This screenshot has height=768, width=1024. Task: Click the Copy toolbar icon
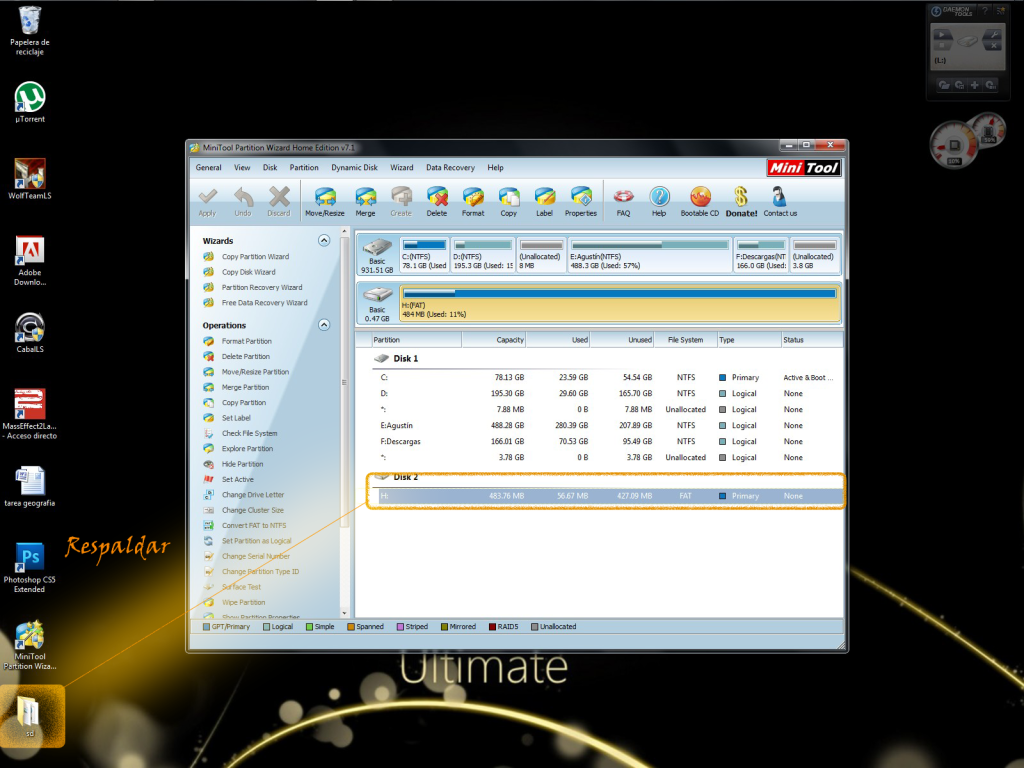pyautogui.click(x=509, y=200)
